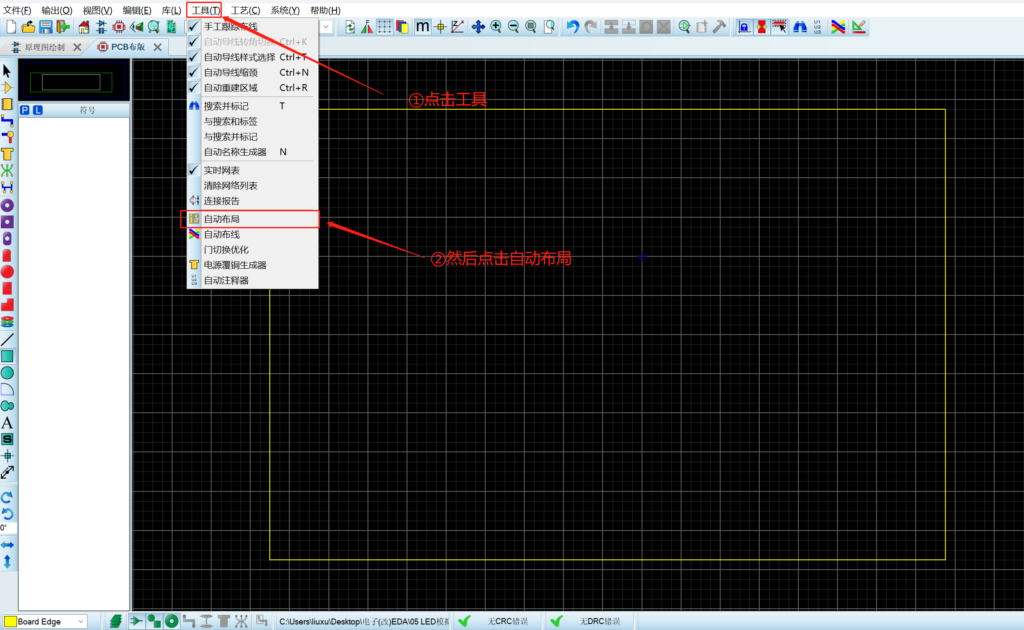Select the 2D circle graphics tool
Screen dimensions: 1024x630
click(7, 372)
